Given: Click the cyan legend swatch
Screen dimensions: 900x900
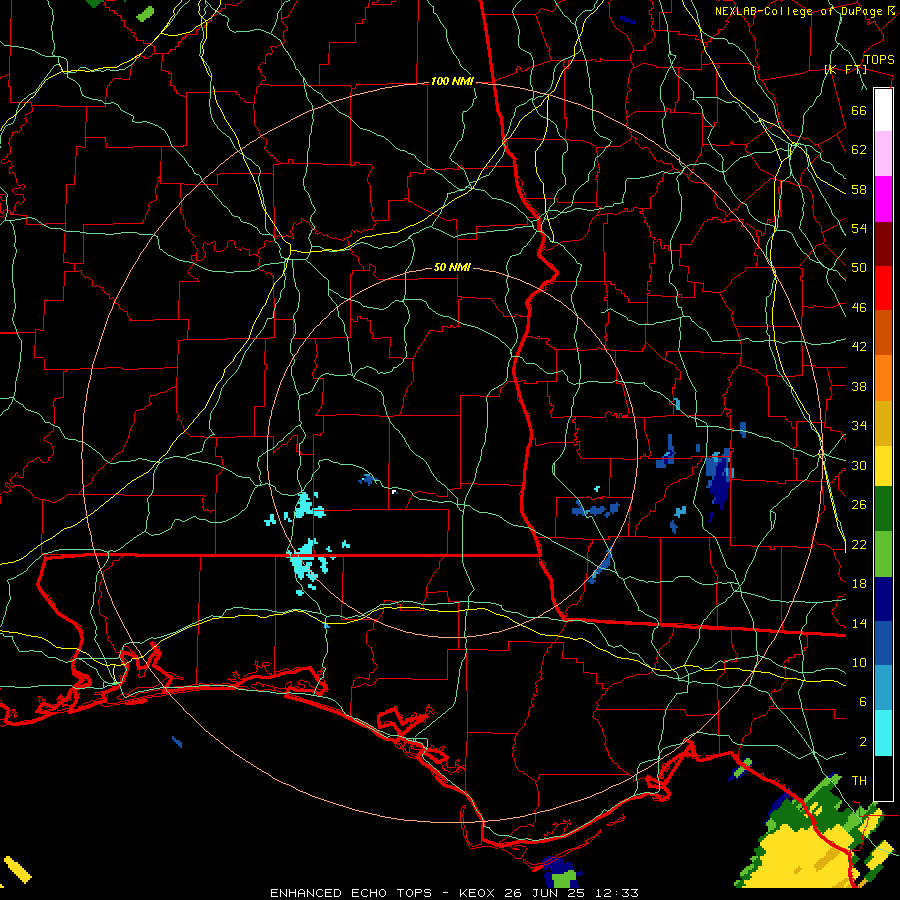Looking at the screenshot, I should click(883, 733).
